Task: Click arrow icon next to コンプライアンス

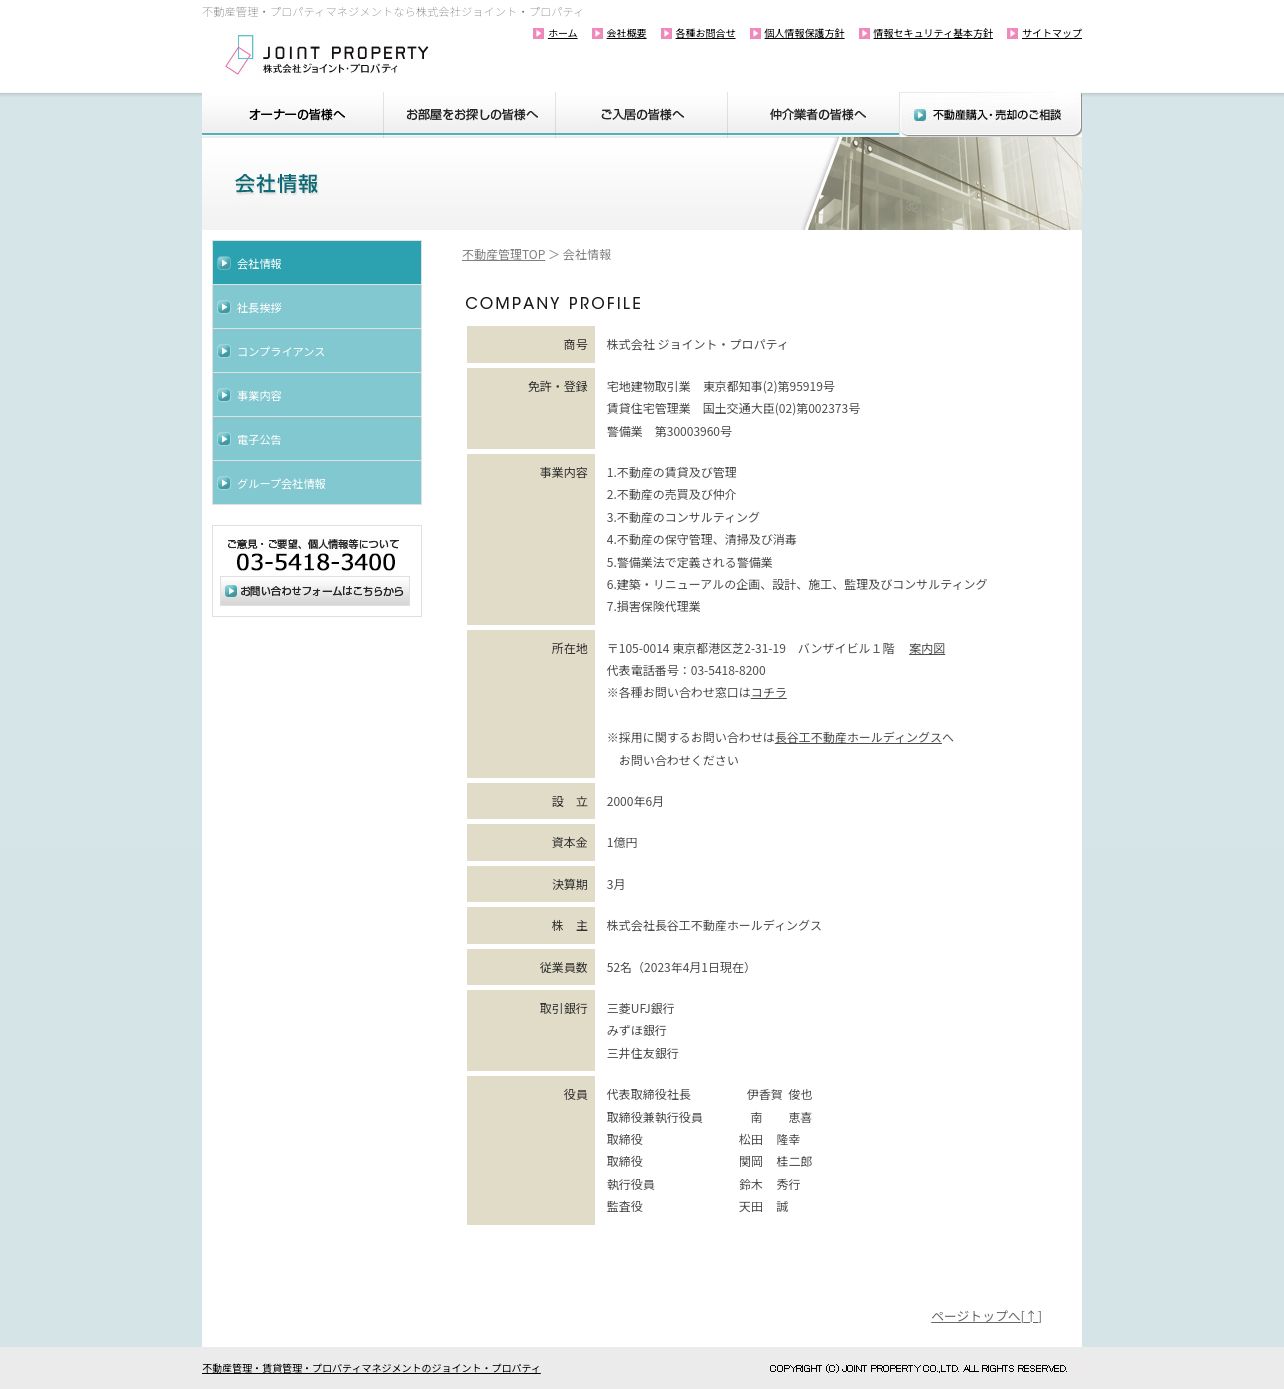Action: pyautogui.click(x=224, y=351)
